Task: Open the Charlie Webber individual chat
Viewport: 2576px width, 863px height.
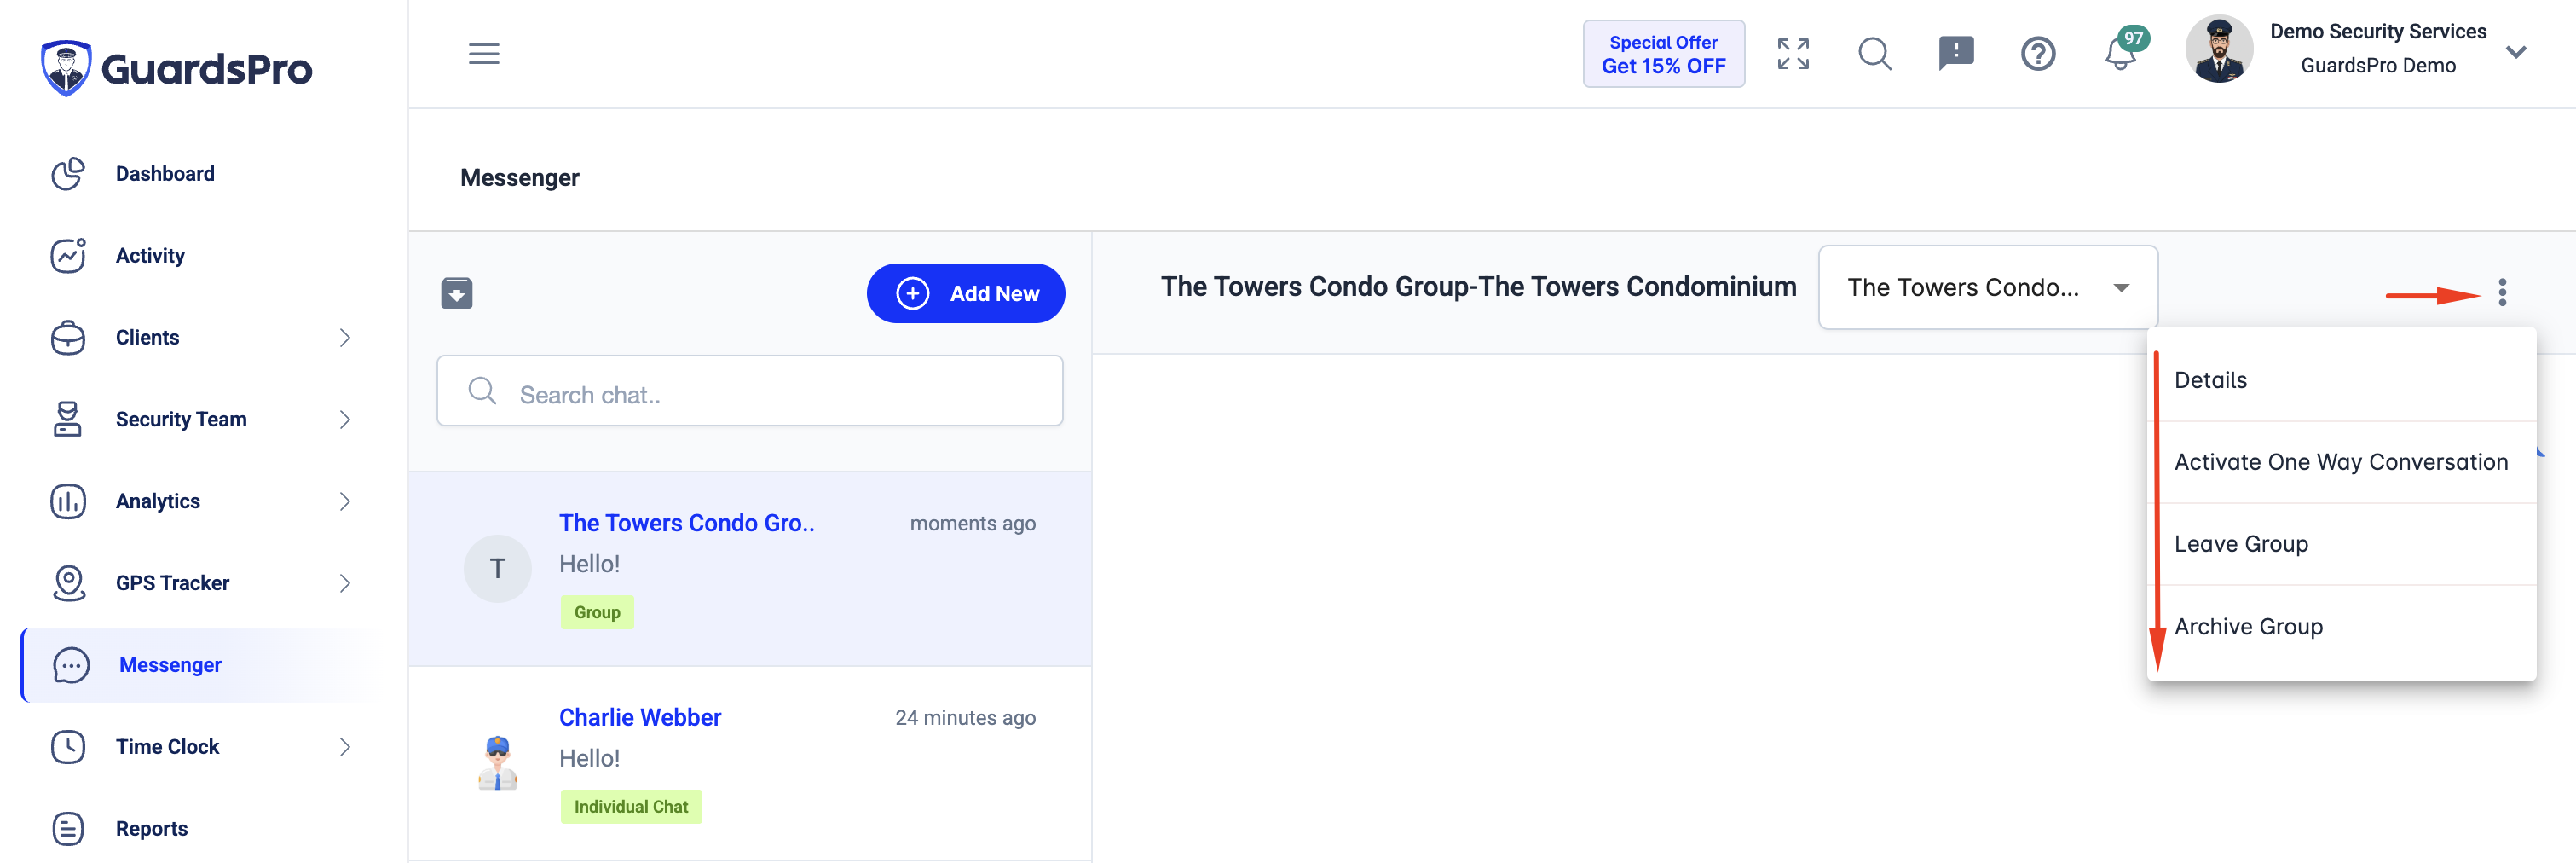Action: click(749, 763)
